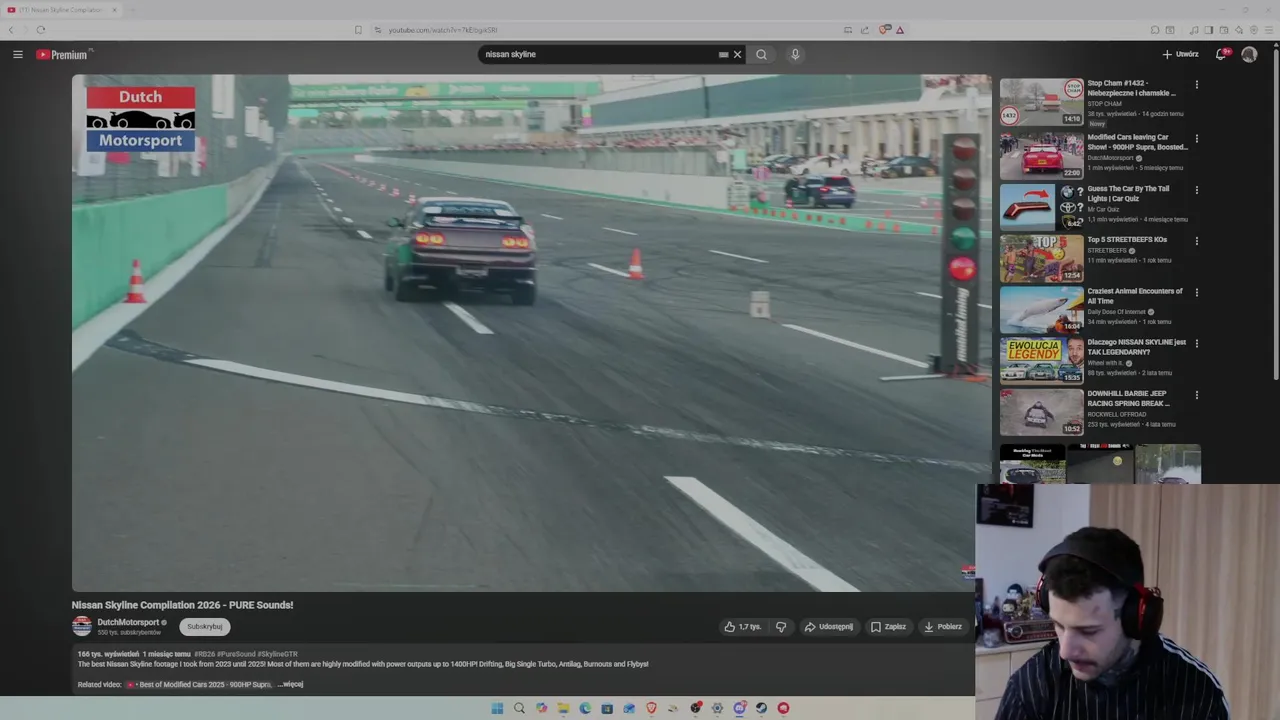Viewport: 1280px width, 720px height.
Task: Open a new browser tab plus button
Action: point(133,10)
